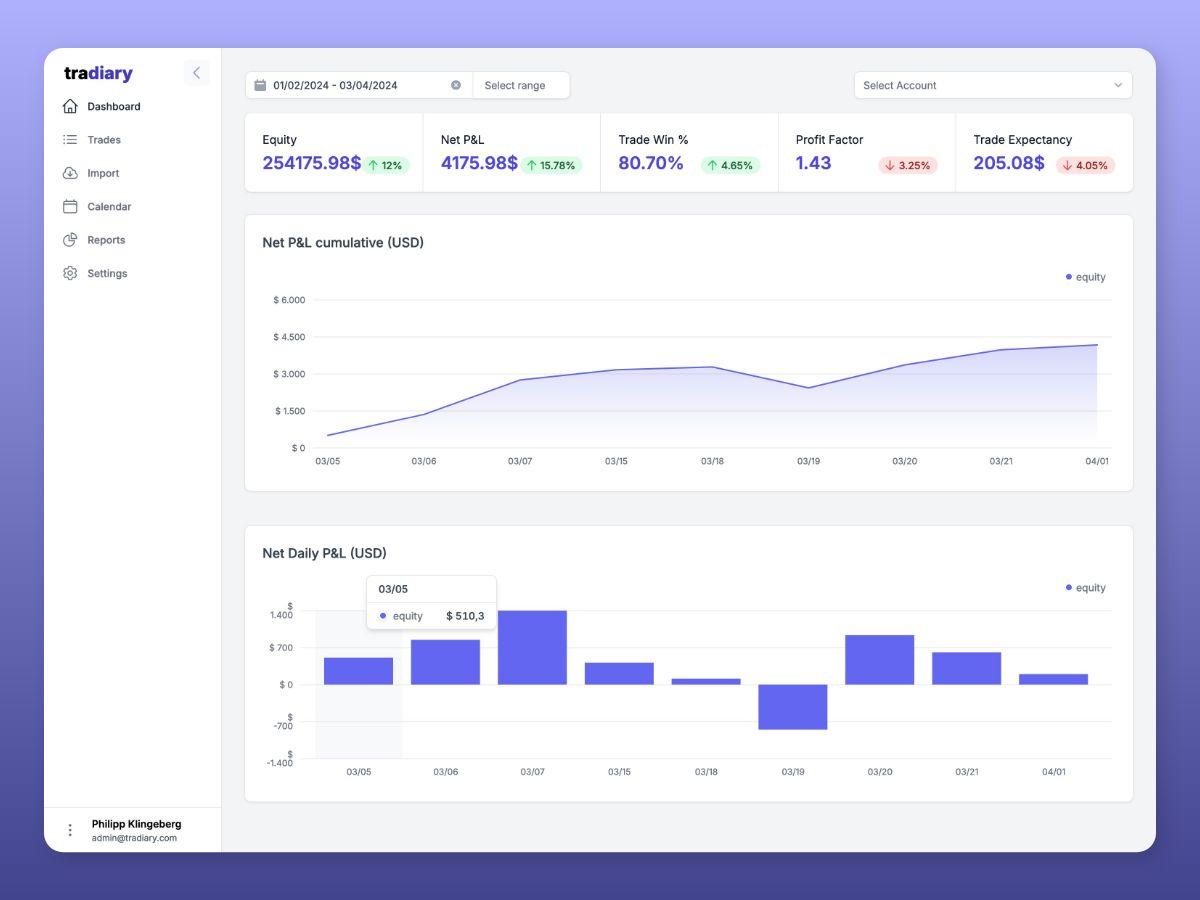Click the 03/06 daily P&L bar

(445, 662)
